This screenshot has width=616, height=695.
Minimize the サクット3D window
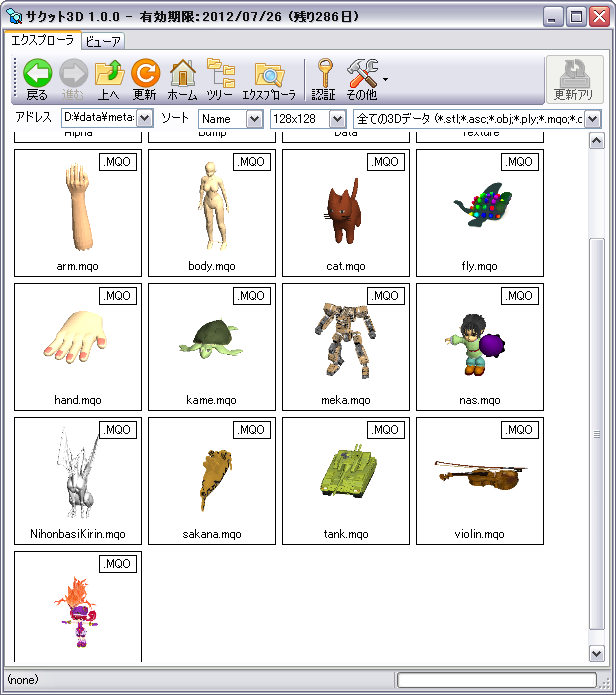(x=553, y=17)
